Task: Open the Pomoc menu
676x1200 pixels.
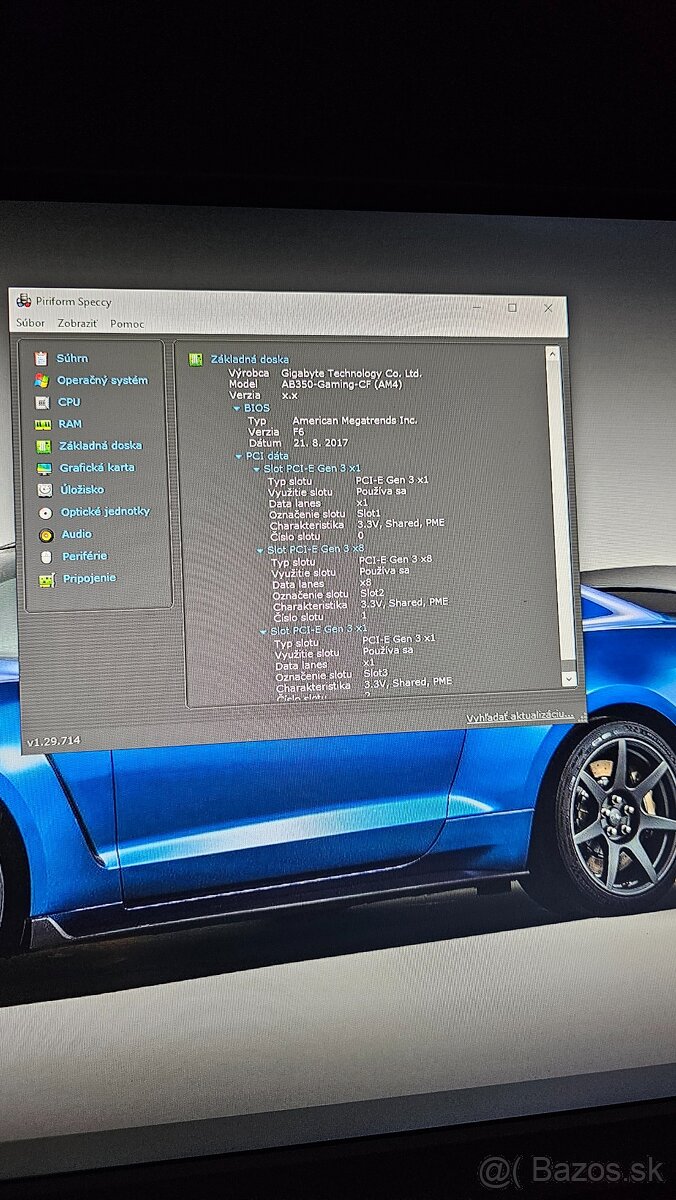Action: coord(127,324)
